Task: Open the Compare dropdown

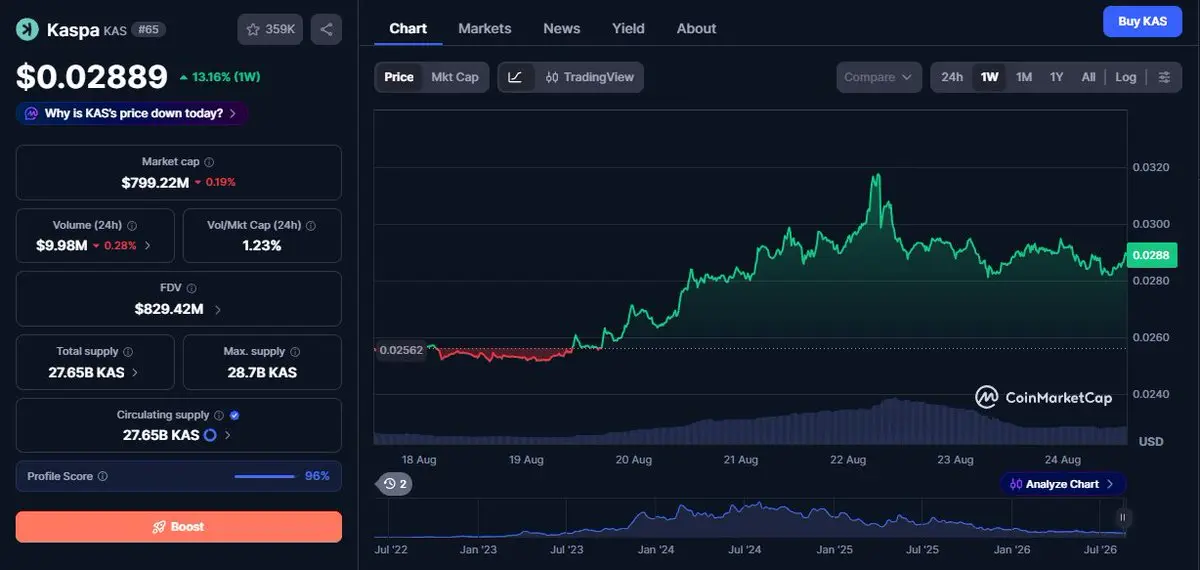Action: [x=879, y=77]
